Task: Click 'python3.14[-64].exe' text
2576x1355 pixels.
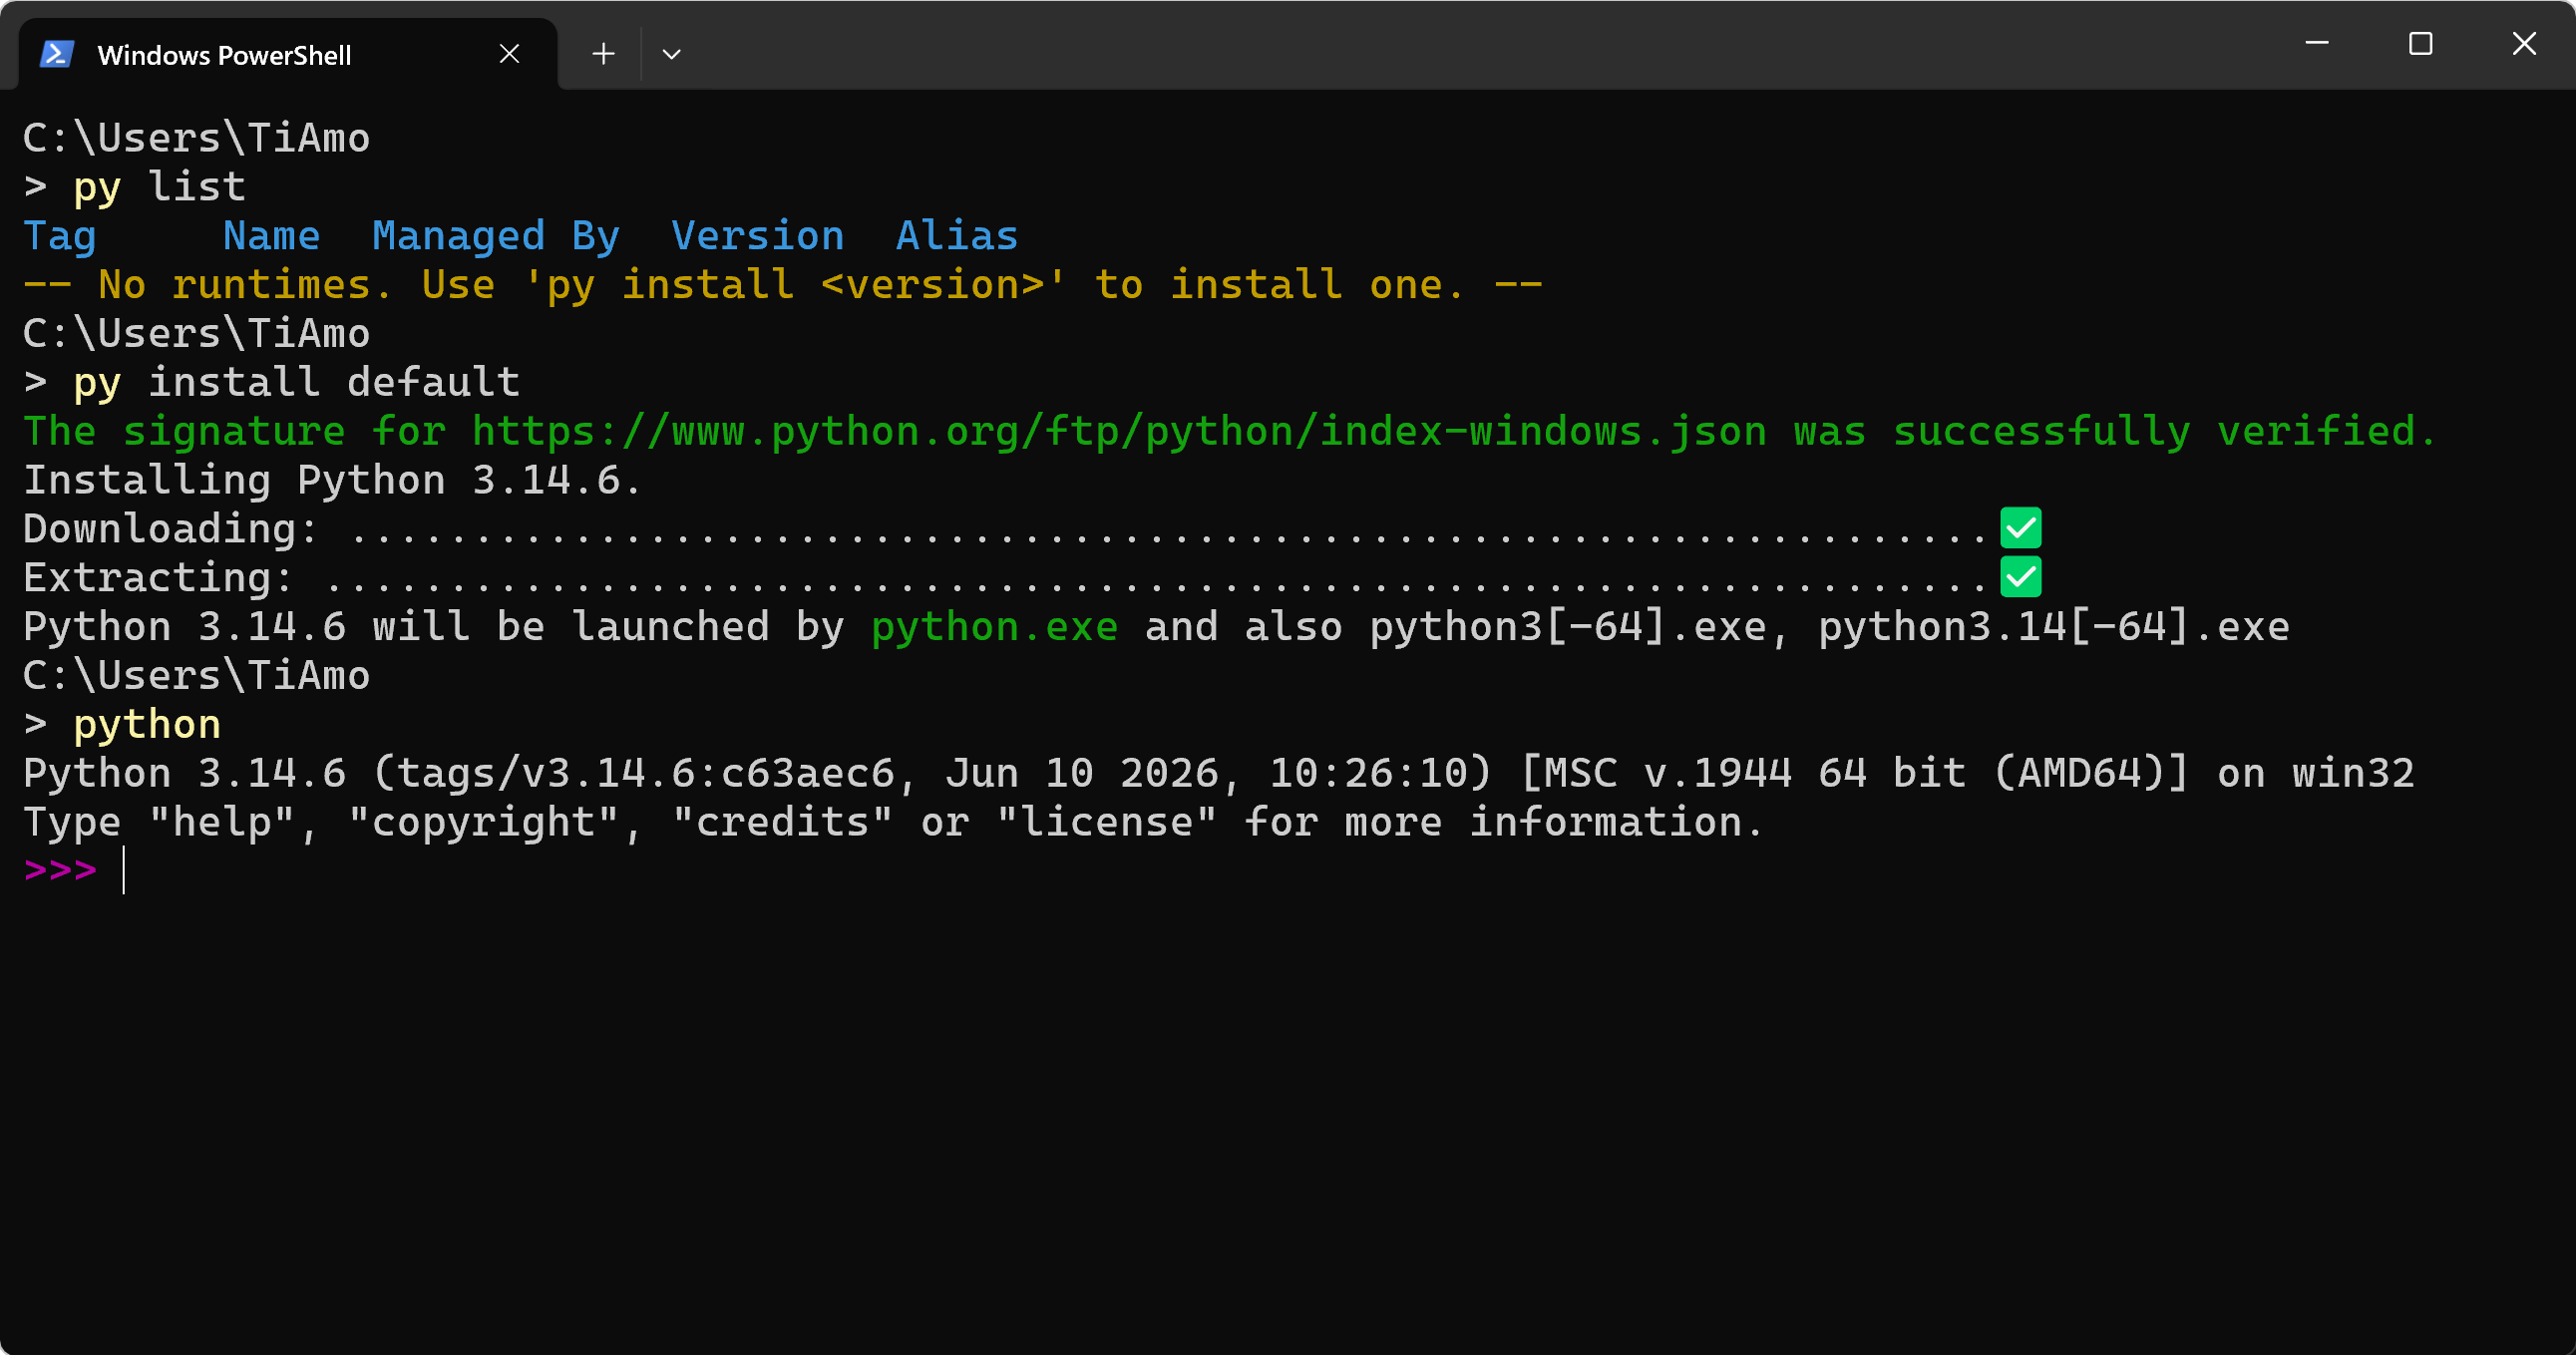Action: (2053, 627)
